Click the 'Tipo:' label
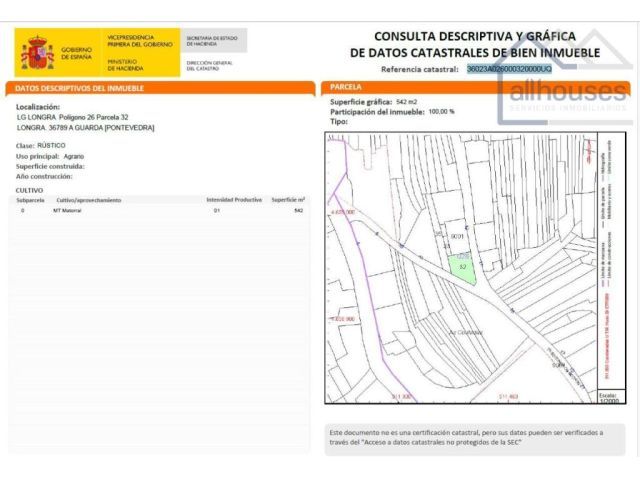640x480 pixels. tap(339, 122)
